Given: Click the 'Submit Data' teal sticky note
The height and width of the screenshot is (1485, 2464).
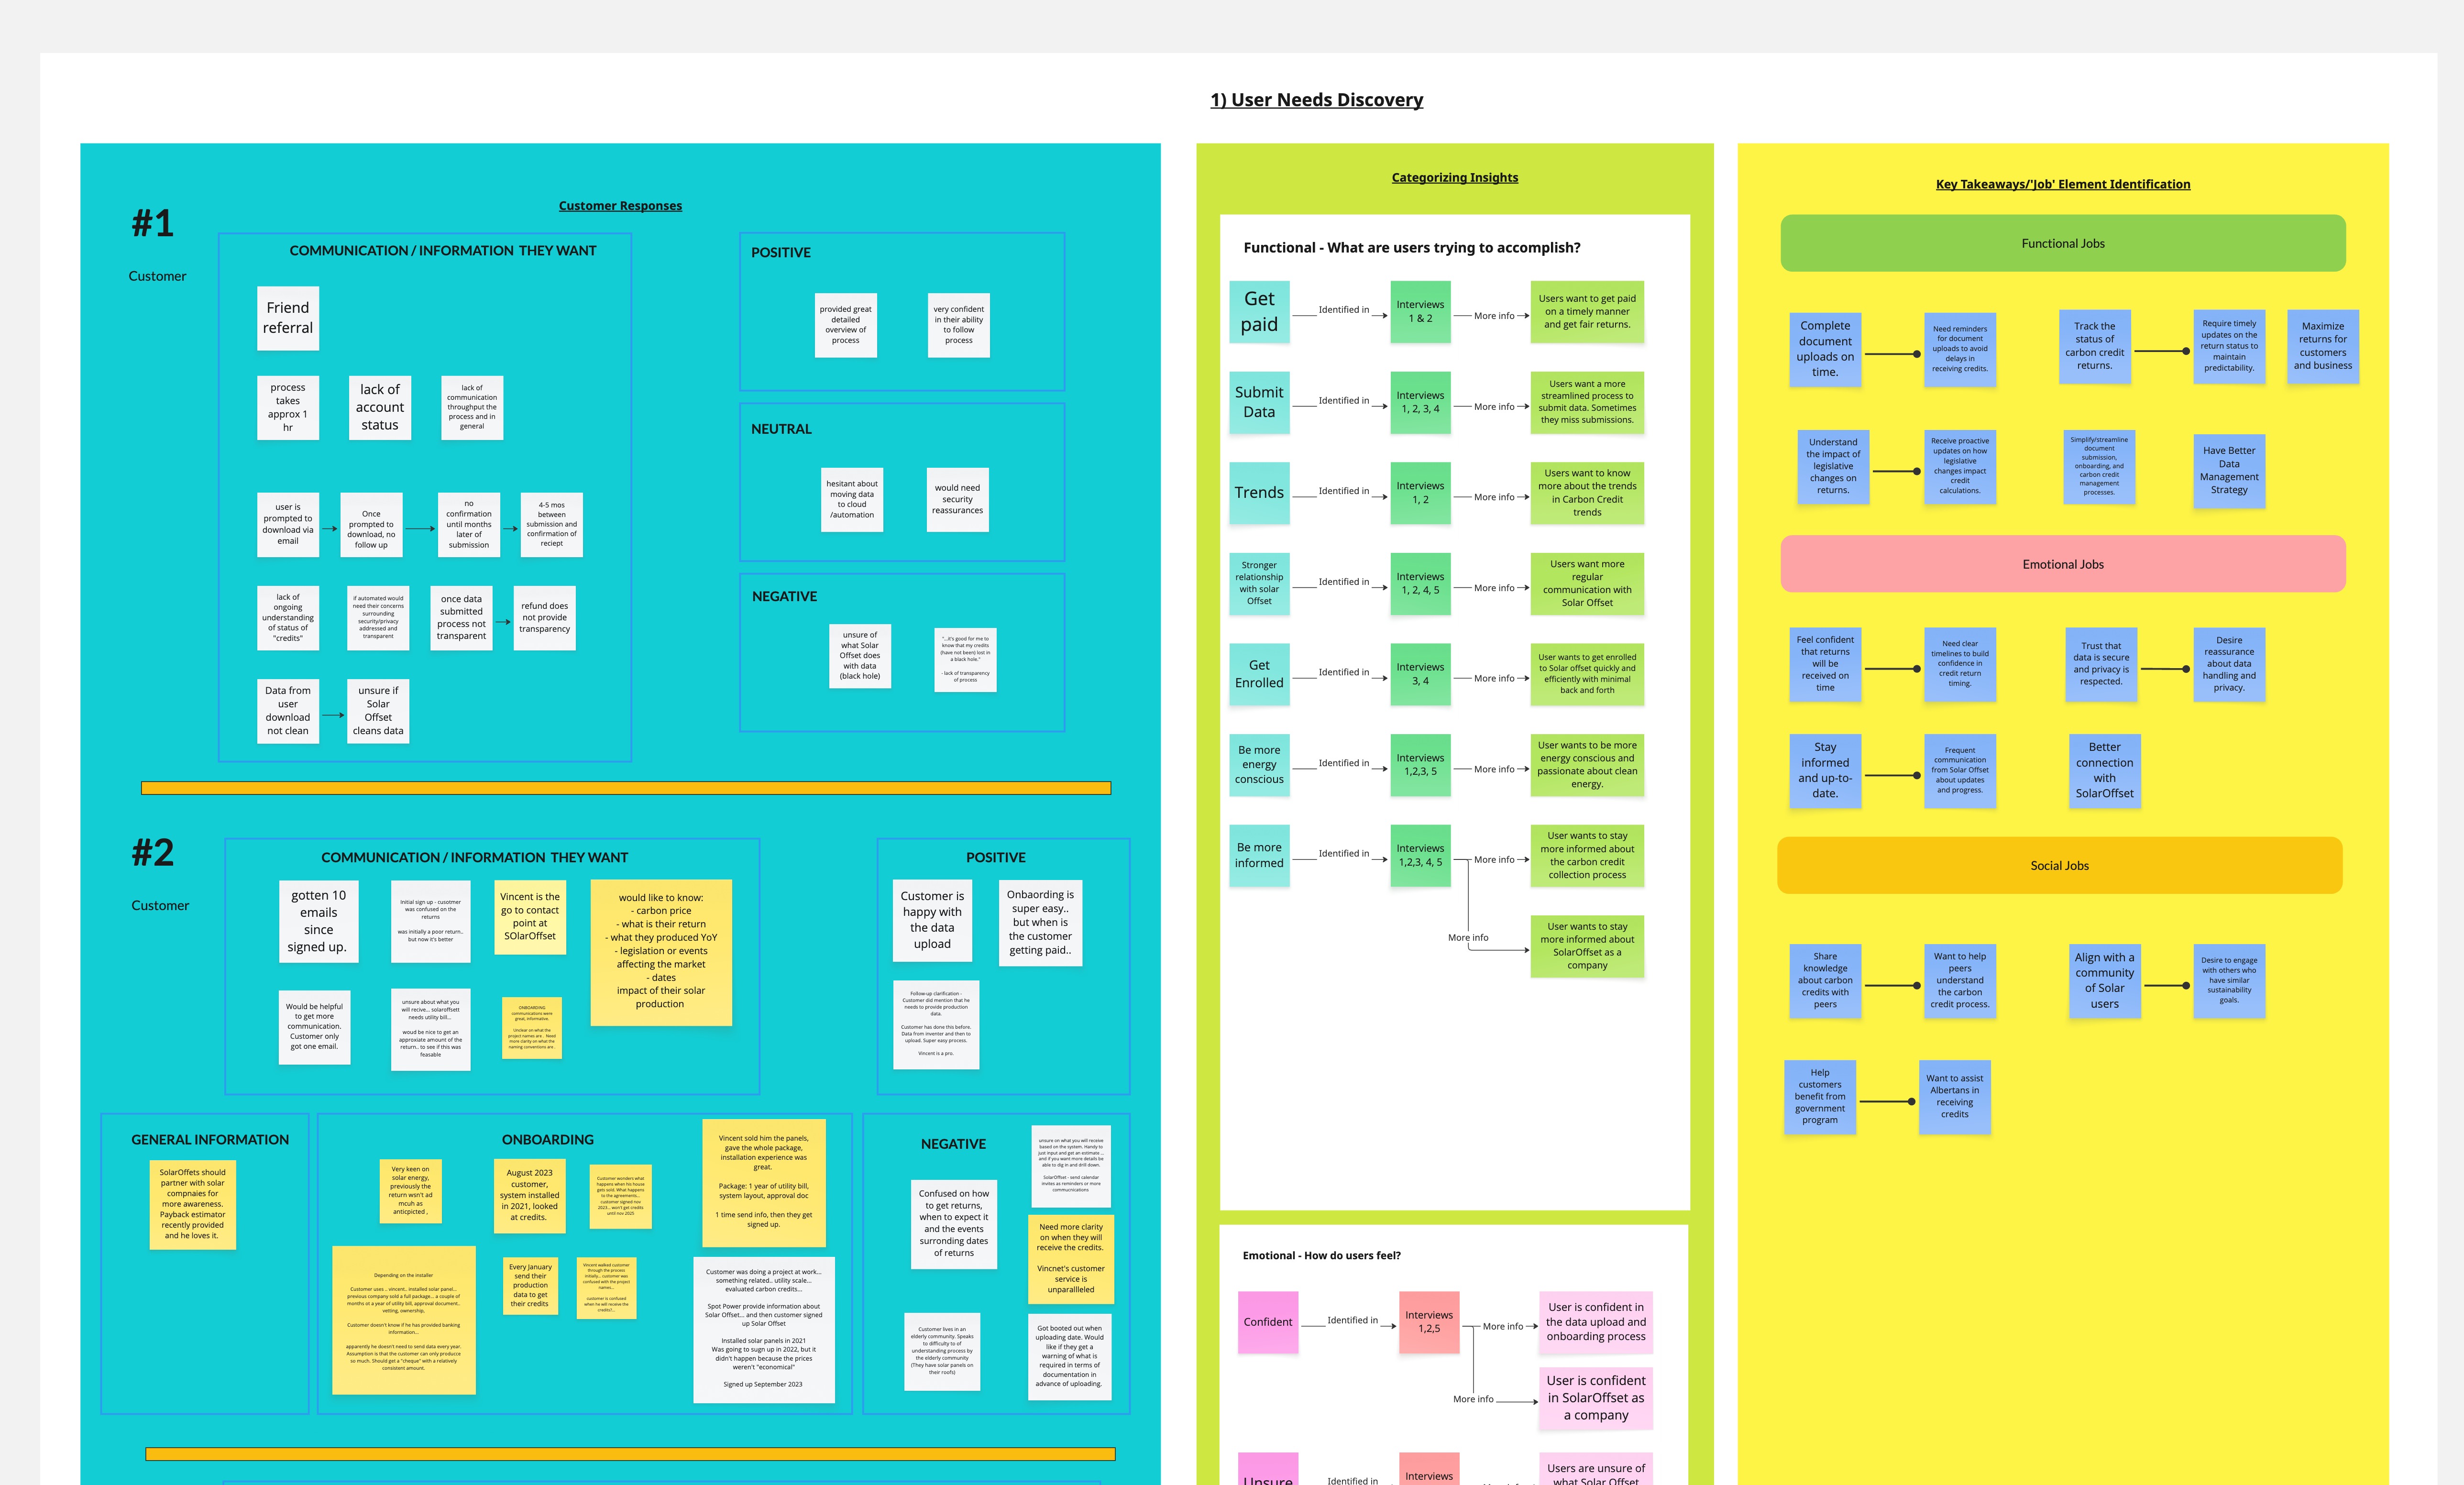Looking at the screenshot, I should point(1259,402).
